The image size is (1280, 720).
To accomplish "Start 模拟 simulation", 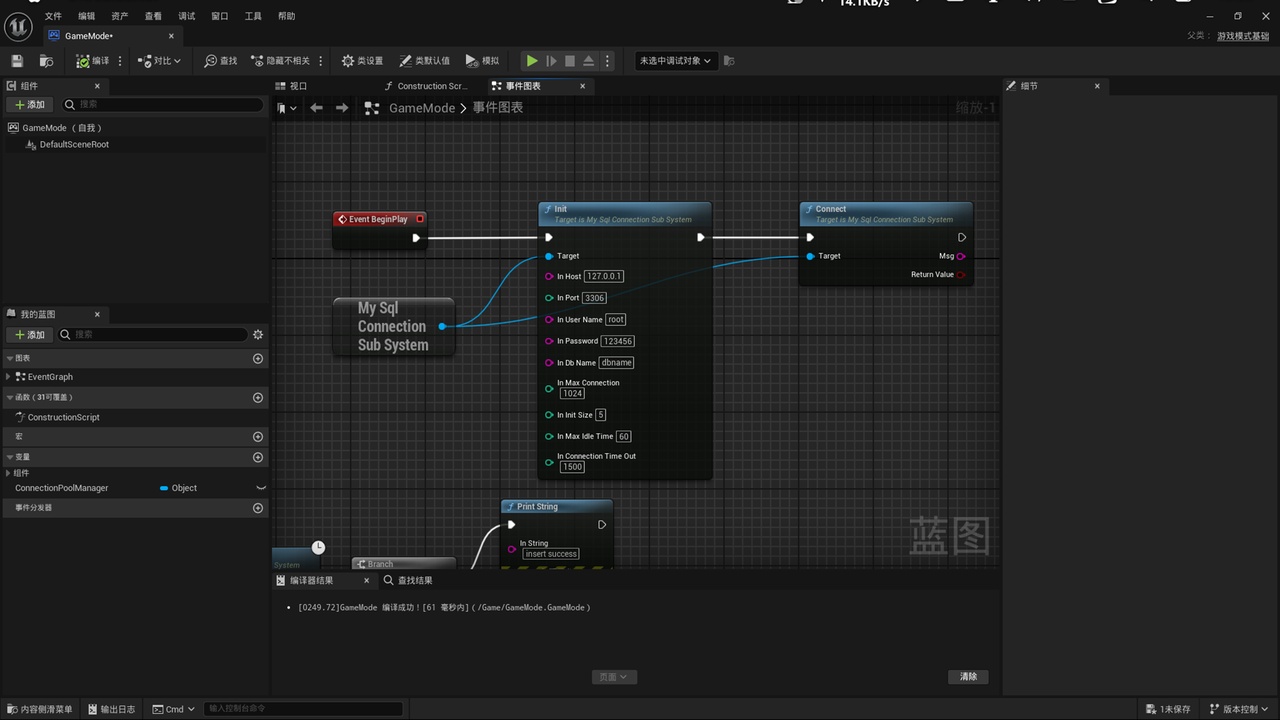I will pos(482,61).
